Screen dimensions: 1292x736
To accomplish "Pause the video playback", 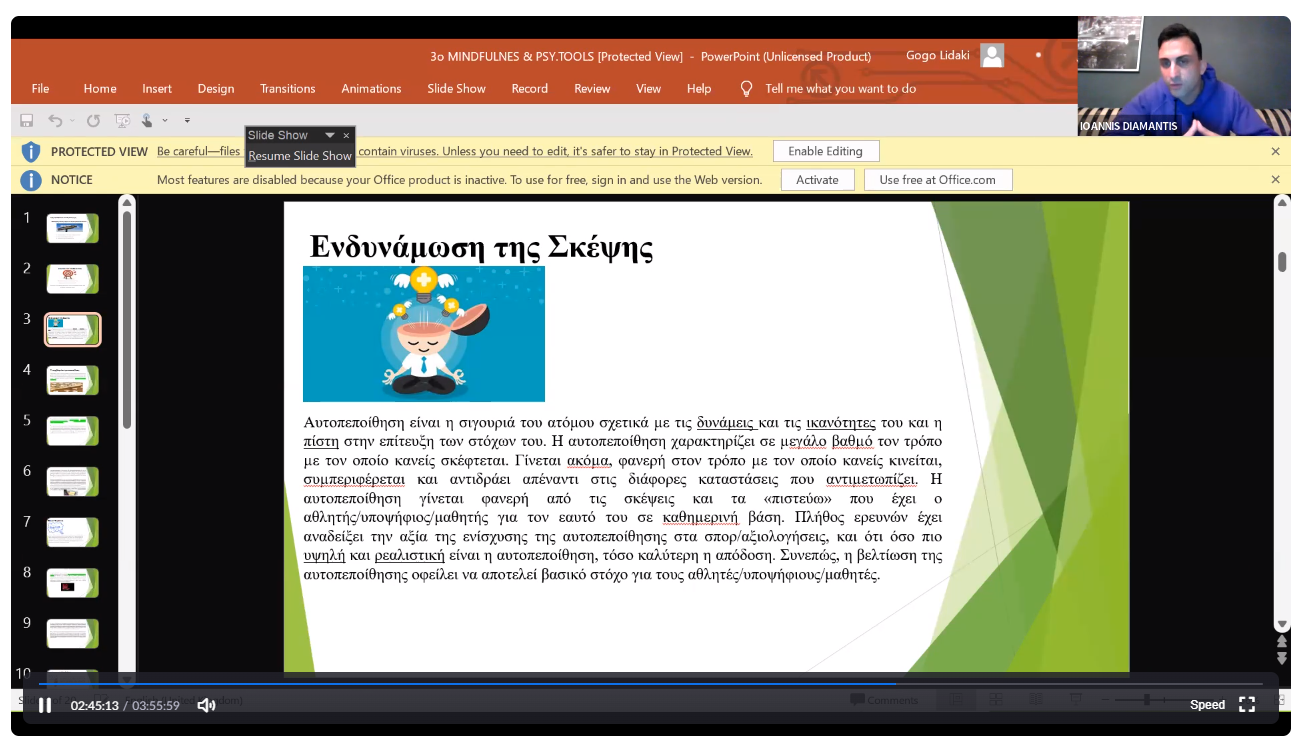I will [x=45, y=705].
